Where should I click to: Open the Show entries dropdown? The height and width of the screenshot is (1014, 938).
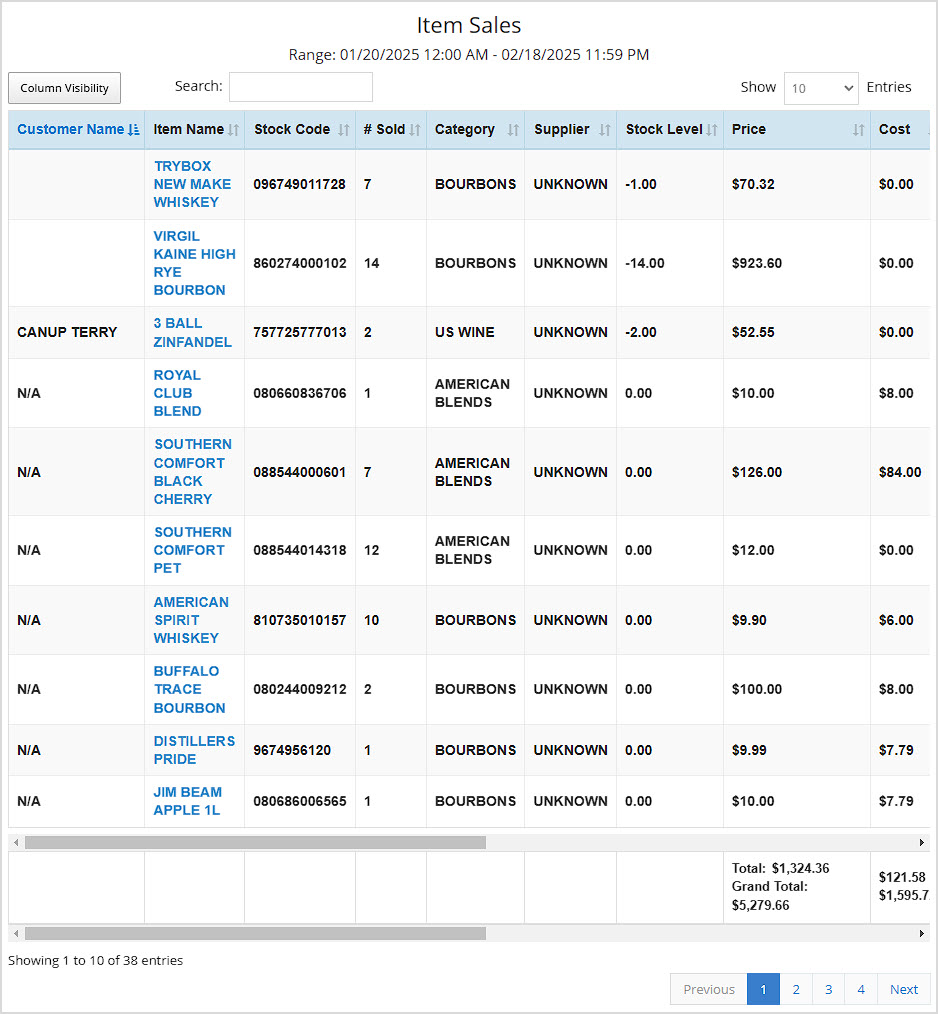point(821,88)
